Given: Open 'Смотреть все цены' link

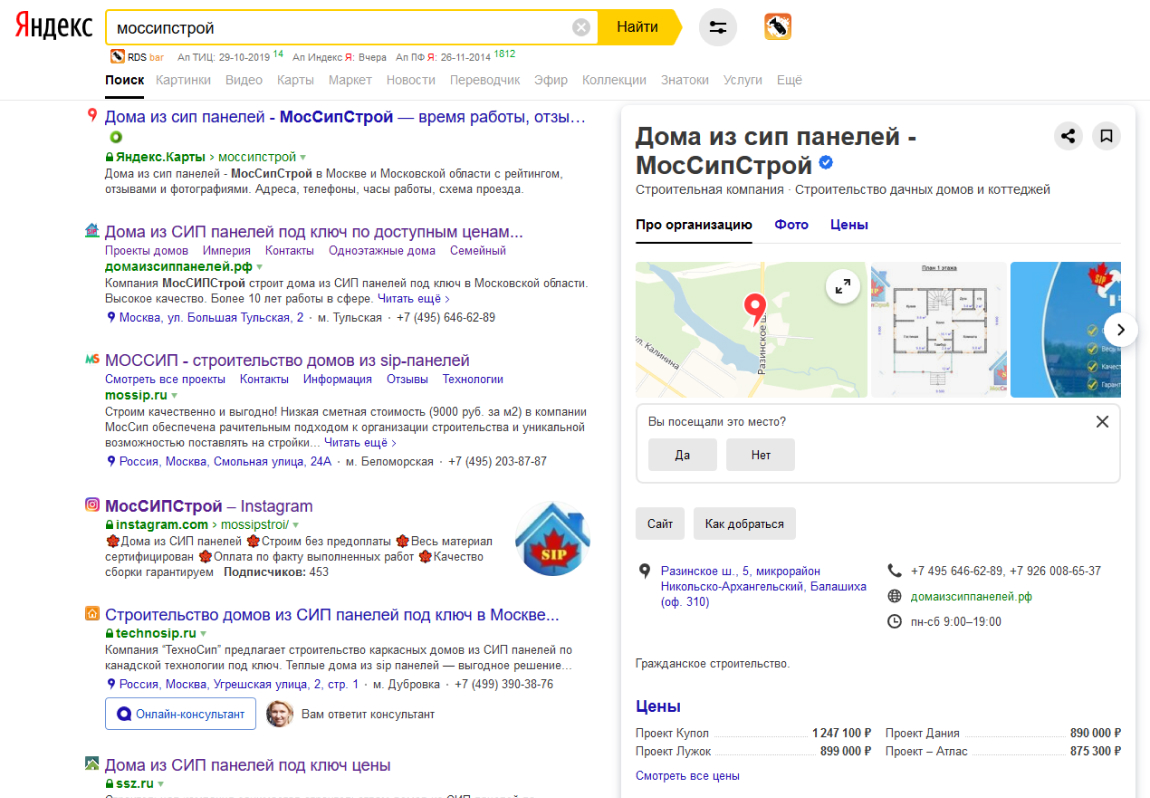Looking at the screenshot, I should click(x=687, y=775).
